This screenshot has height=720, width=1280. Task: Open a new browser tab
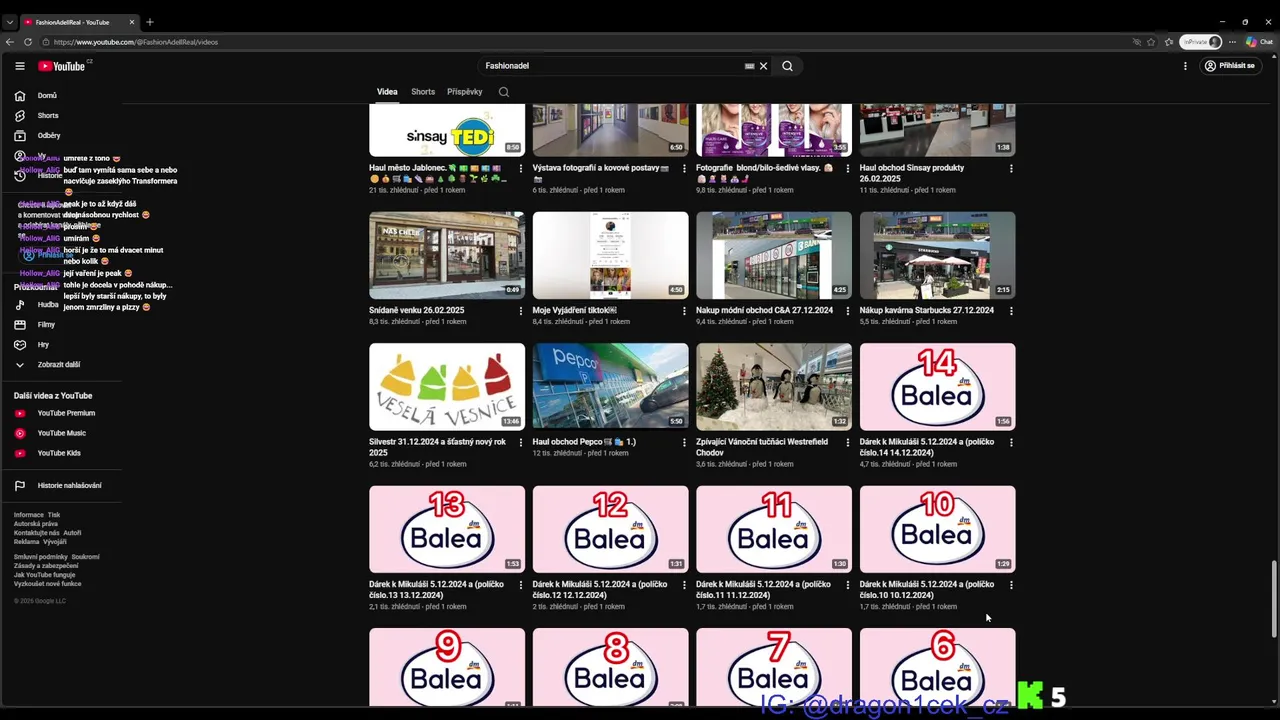click(x=150, y=22)
